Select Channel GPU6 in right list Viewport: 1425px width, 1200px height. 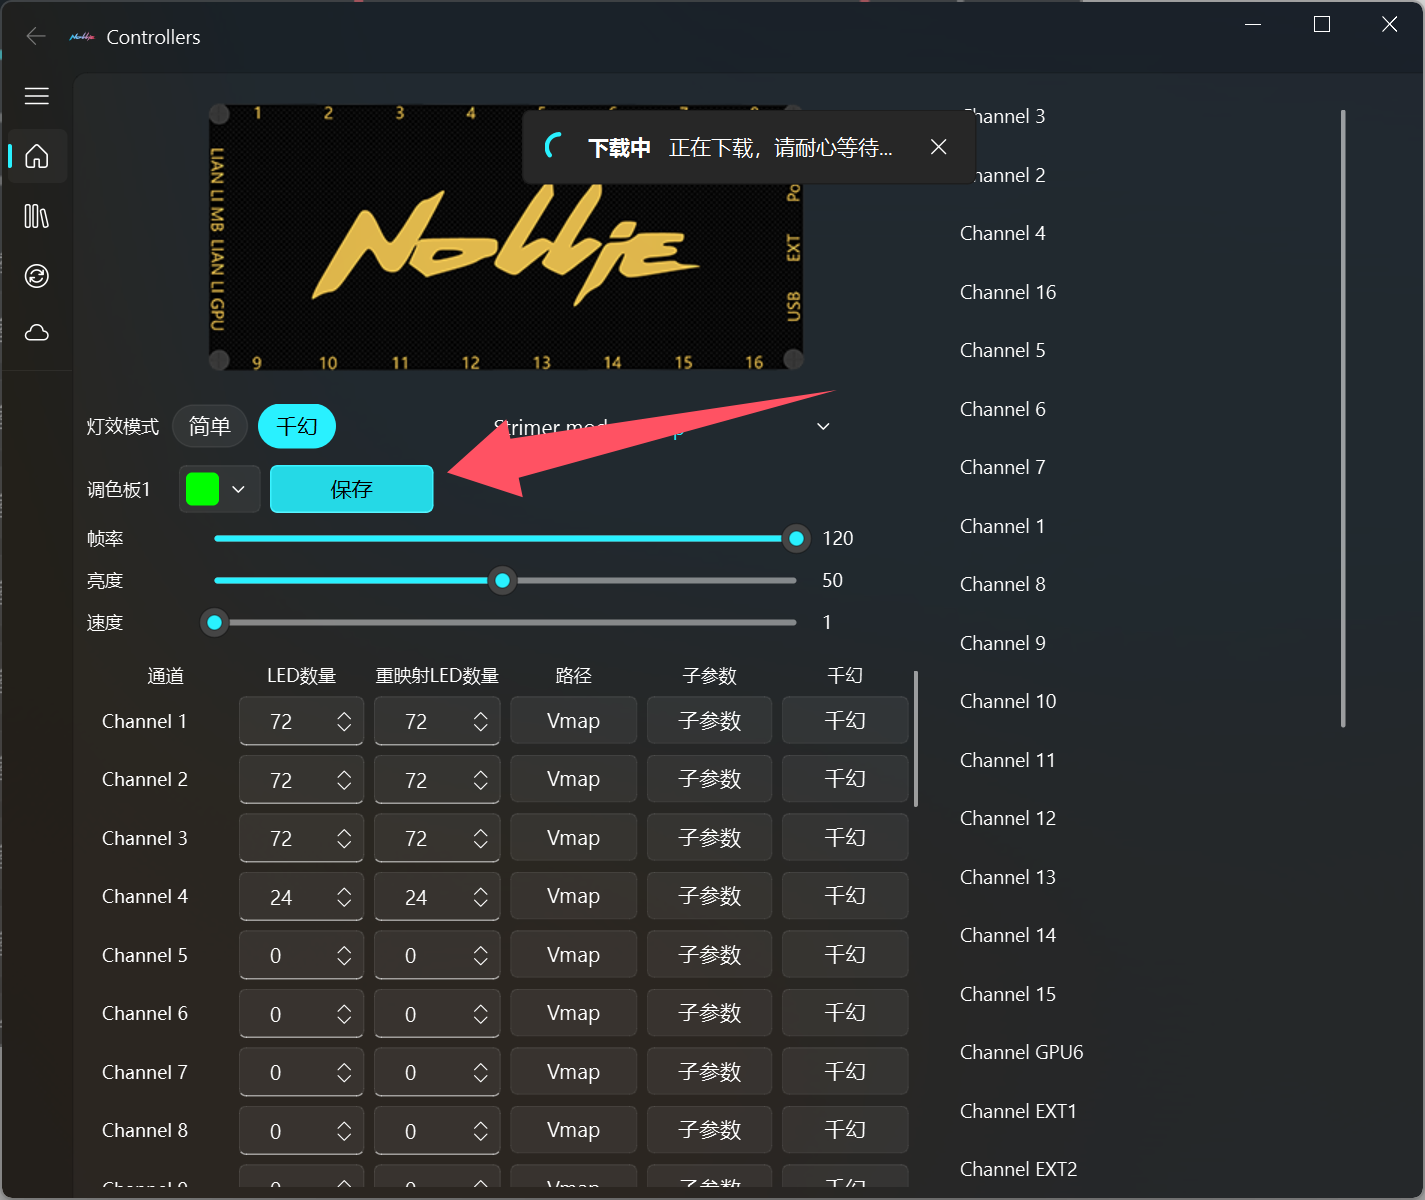tap(1022, 1052)
